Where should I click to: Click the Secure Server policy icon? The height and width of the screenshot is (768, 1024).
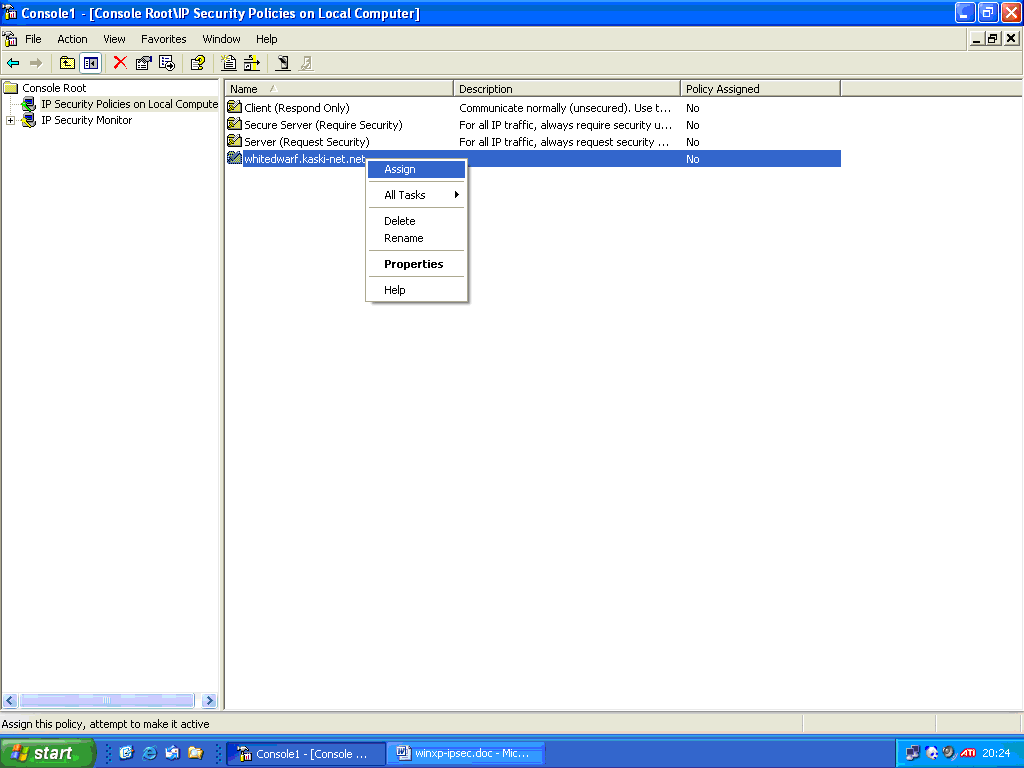(234, 123)
